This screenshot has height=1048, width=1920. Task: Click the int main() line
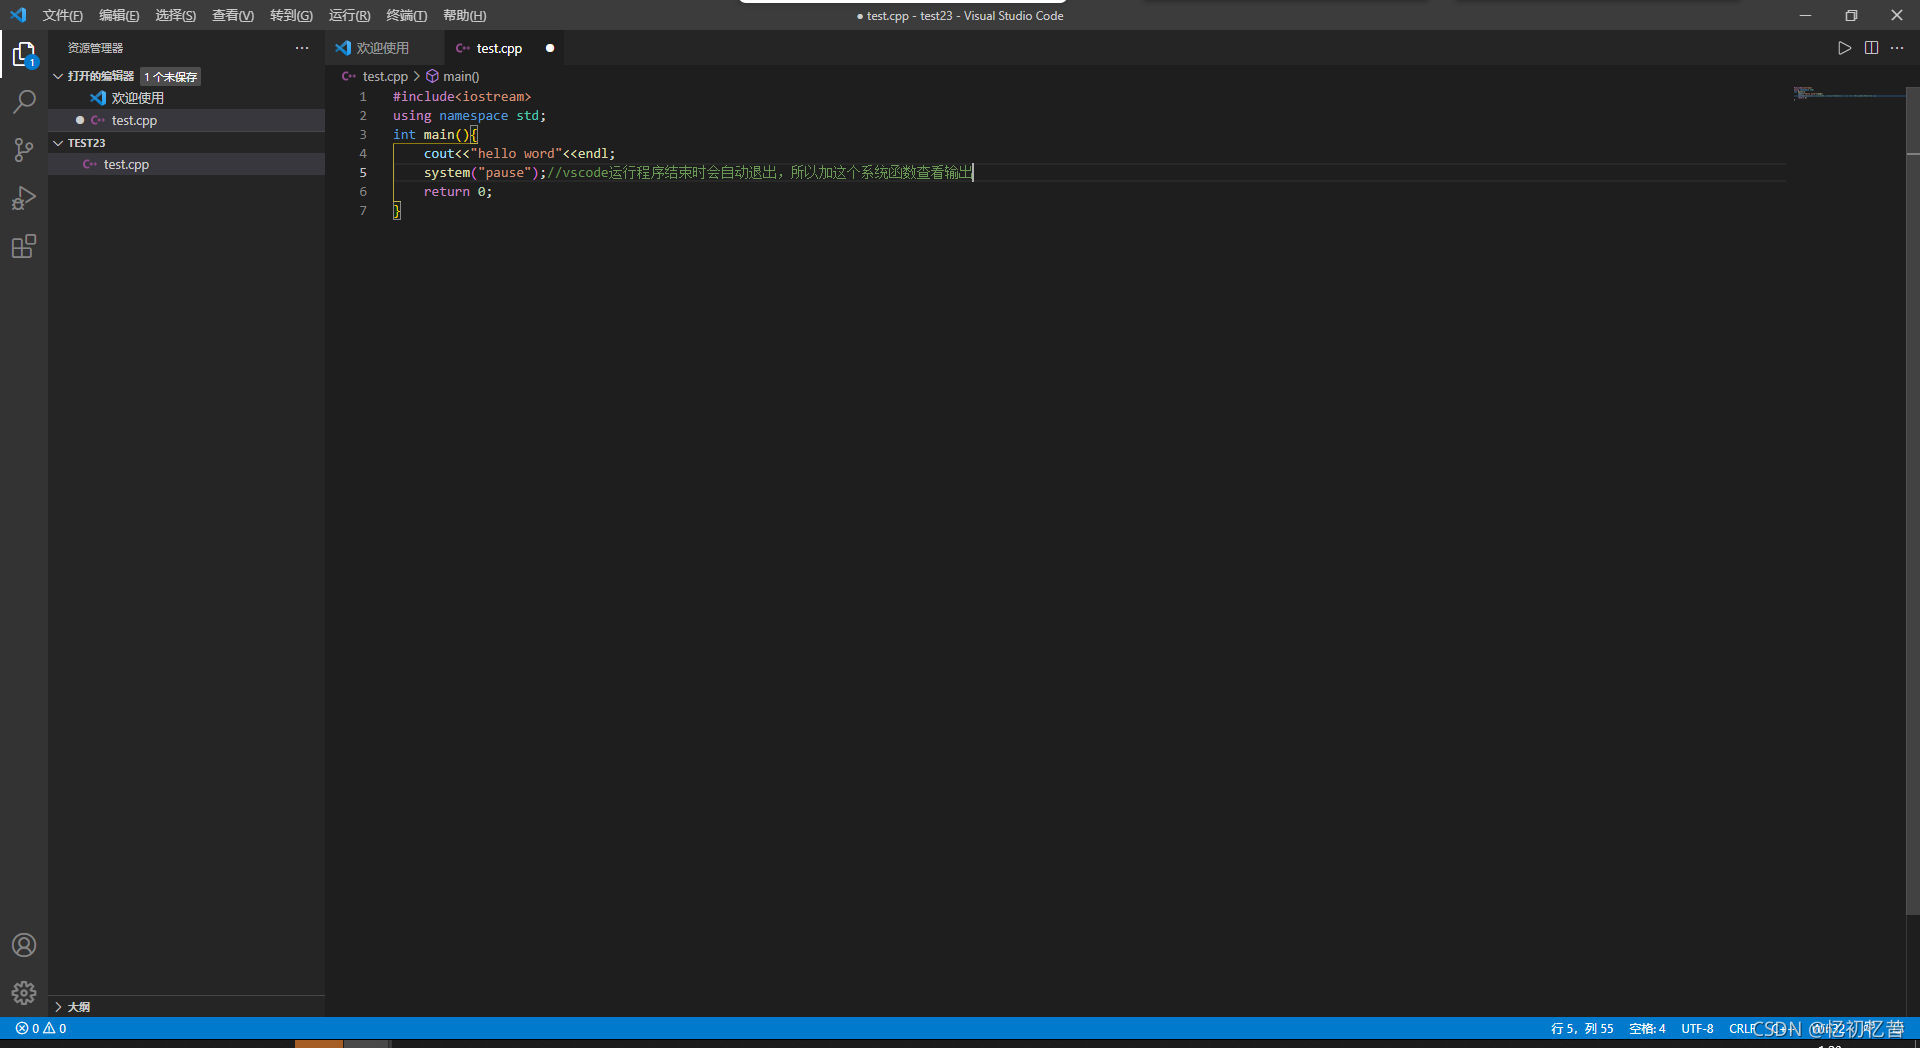click(435, 135)
